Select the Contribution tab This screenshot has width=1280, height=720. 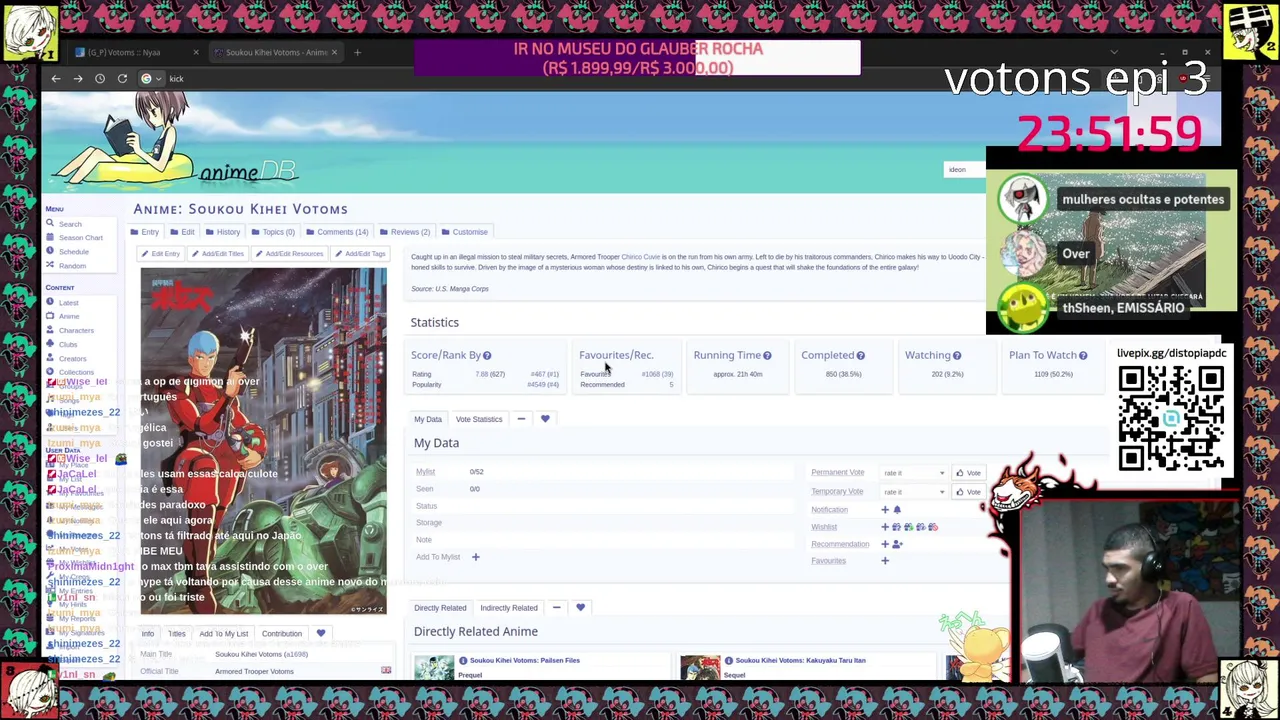pos(281,633)
